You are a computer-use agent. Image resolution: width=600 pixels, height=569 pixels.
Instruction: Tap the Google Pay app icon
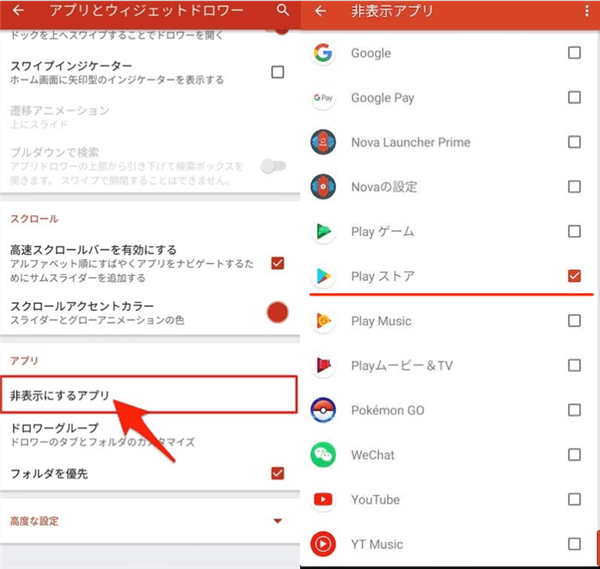pos(323,98)
